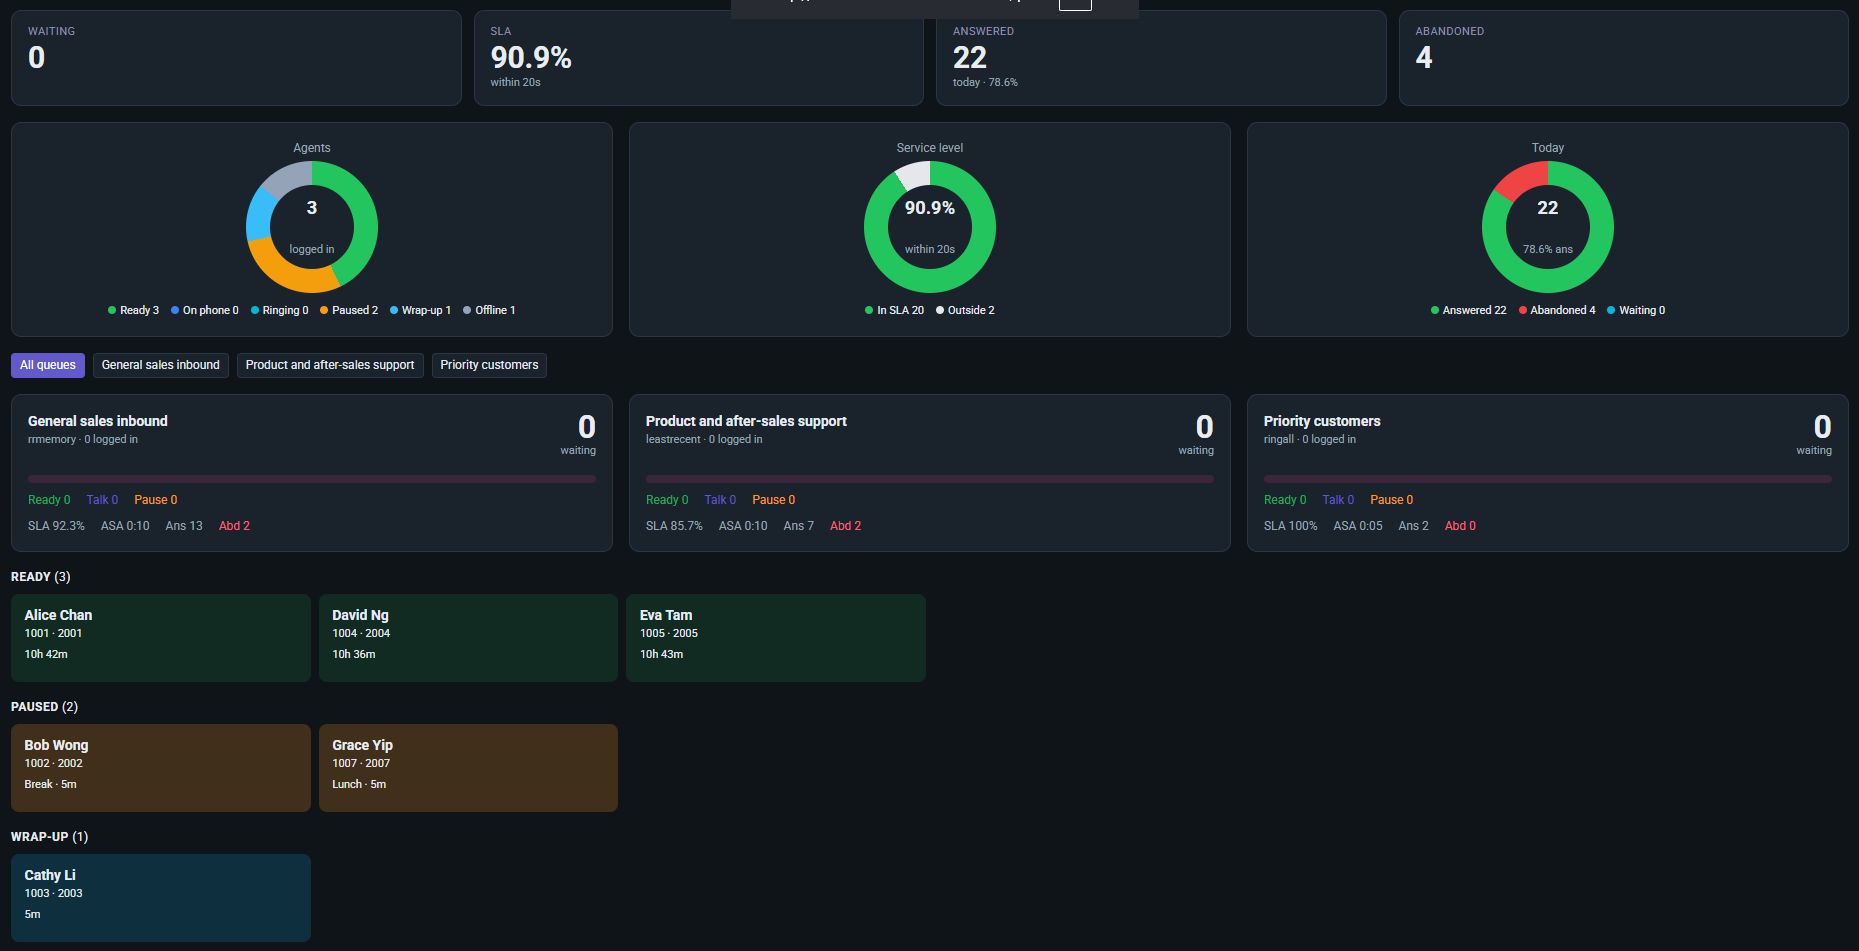
Task: Click the WAITING summary card at top
Action: (x=236, y=58)
